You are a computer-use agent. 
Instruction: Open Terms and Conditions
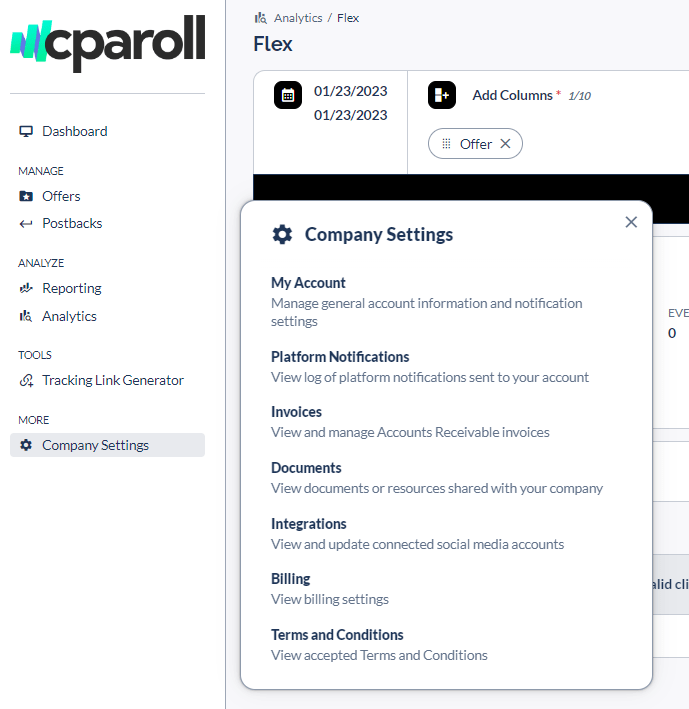click(337, 635)
